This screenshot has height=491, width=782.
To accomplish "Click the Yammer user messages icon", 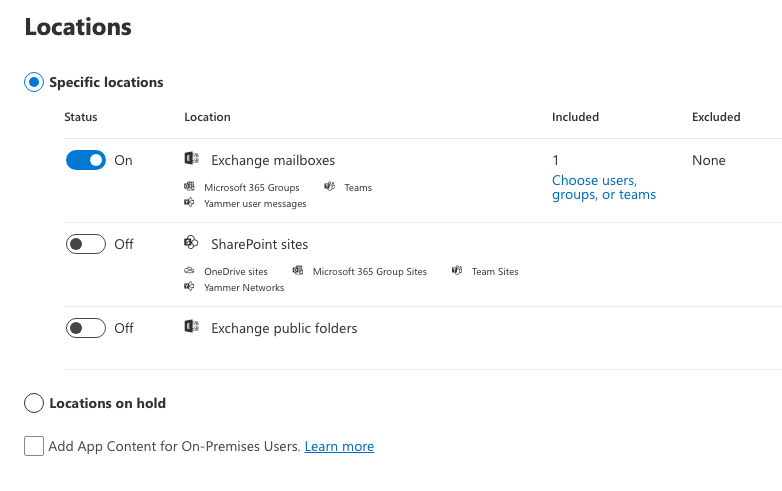I will (189, 203).
